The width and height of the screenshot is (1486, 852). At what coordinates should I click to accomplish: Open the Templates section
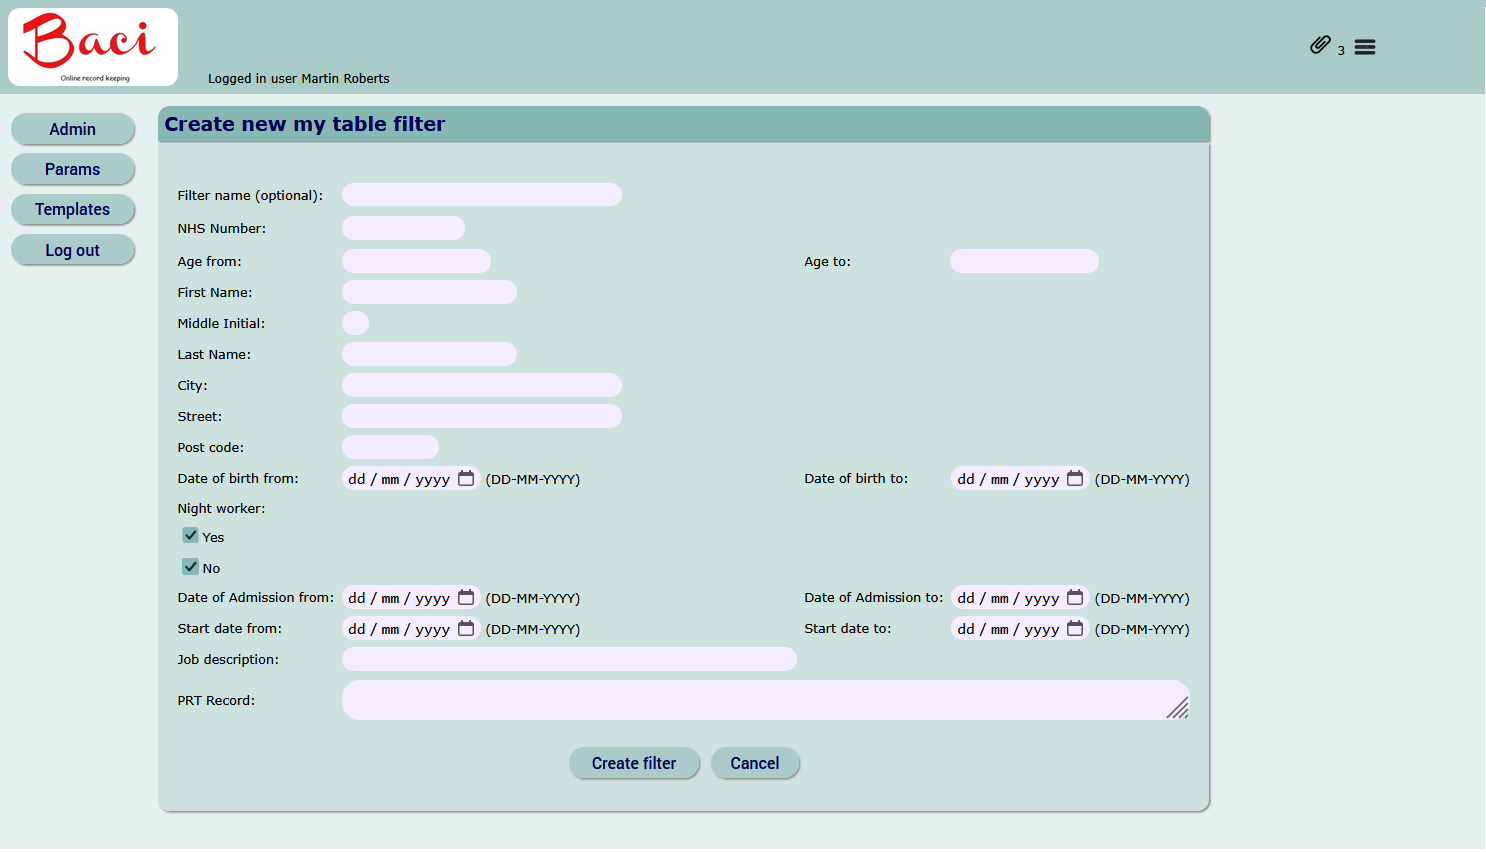click(73, 209)
